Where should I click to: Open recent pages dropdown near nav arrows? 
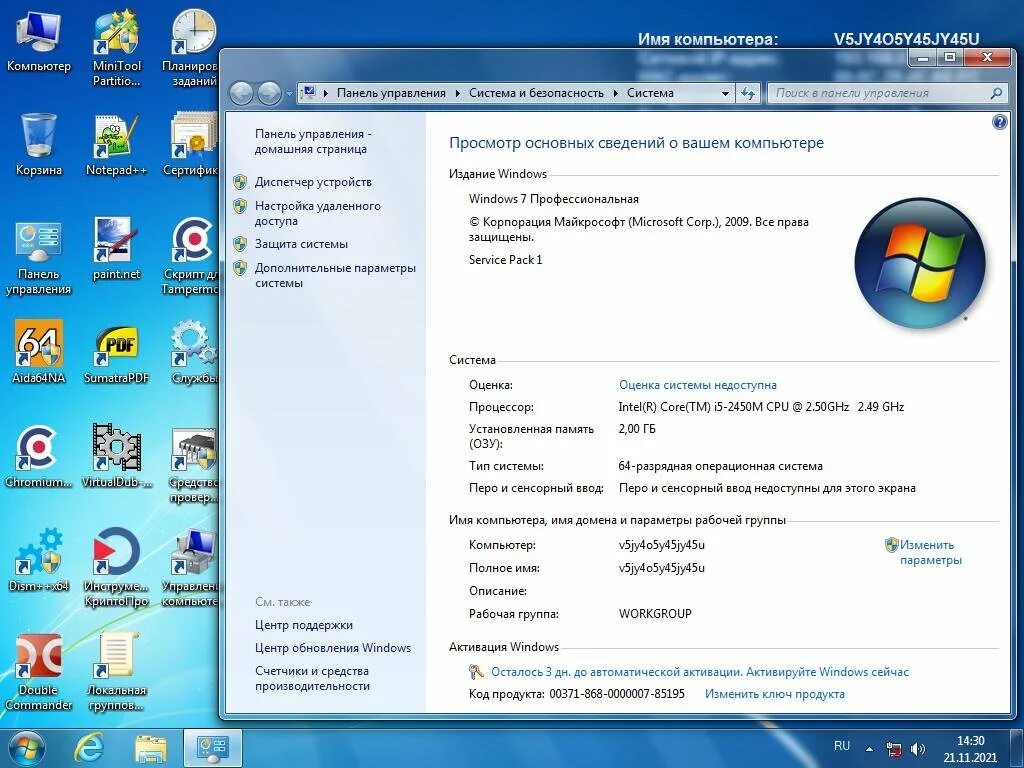pos(289,94)
